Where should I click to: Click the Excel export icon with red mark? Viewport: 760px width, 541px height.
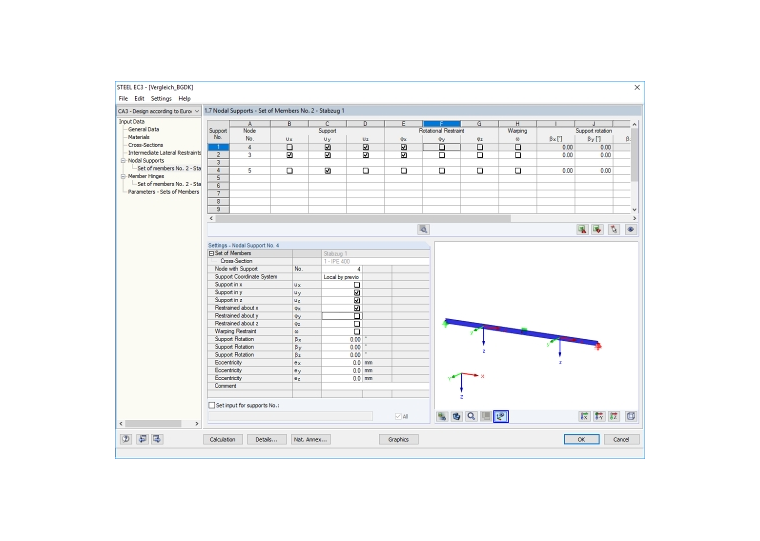[582, 229]
